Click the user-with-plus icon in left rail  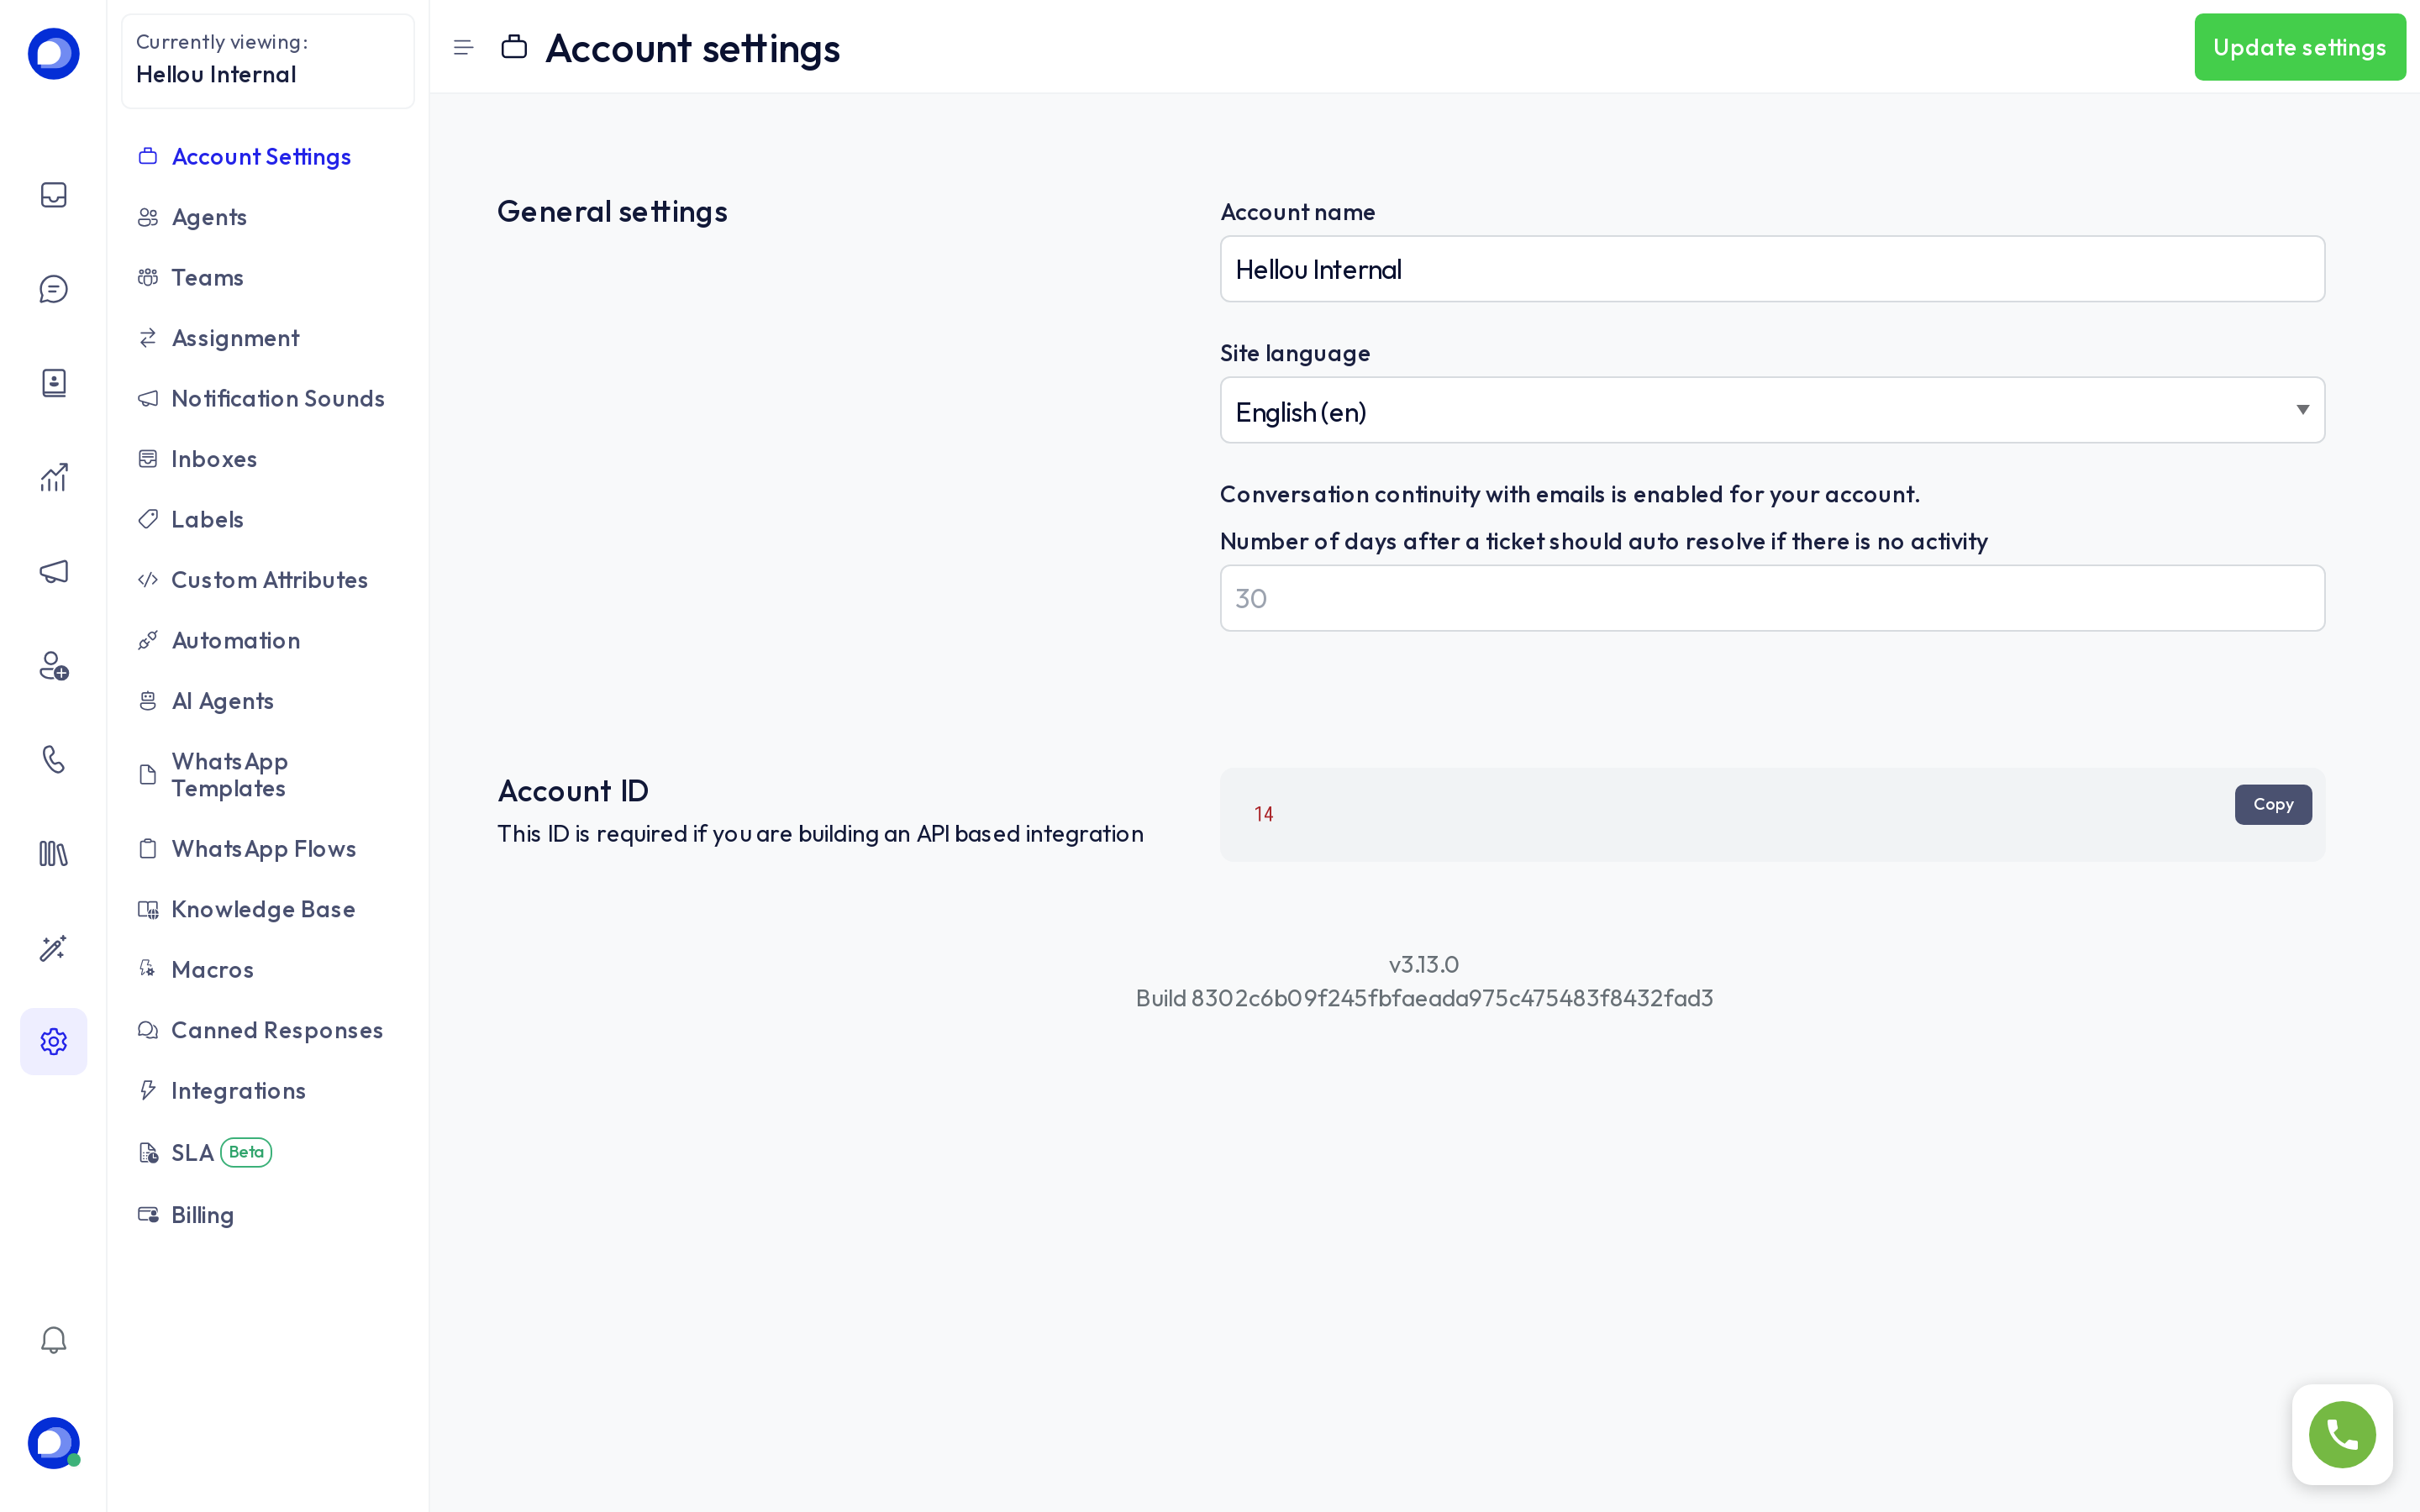53,665
